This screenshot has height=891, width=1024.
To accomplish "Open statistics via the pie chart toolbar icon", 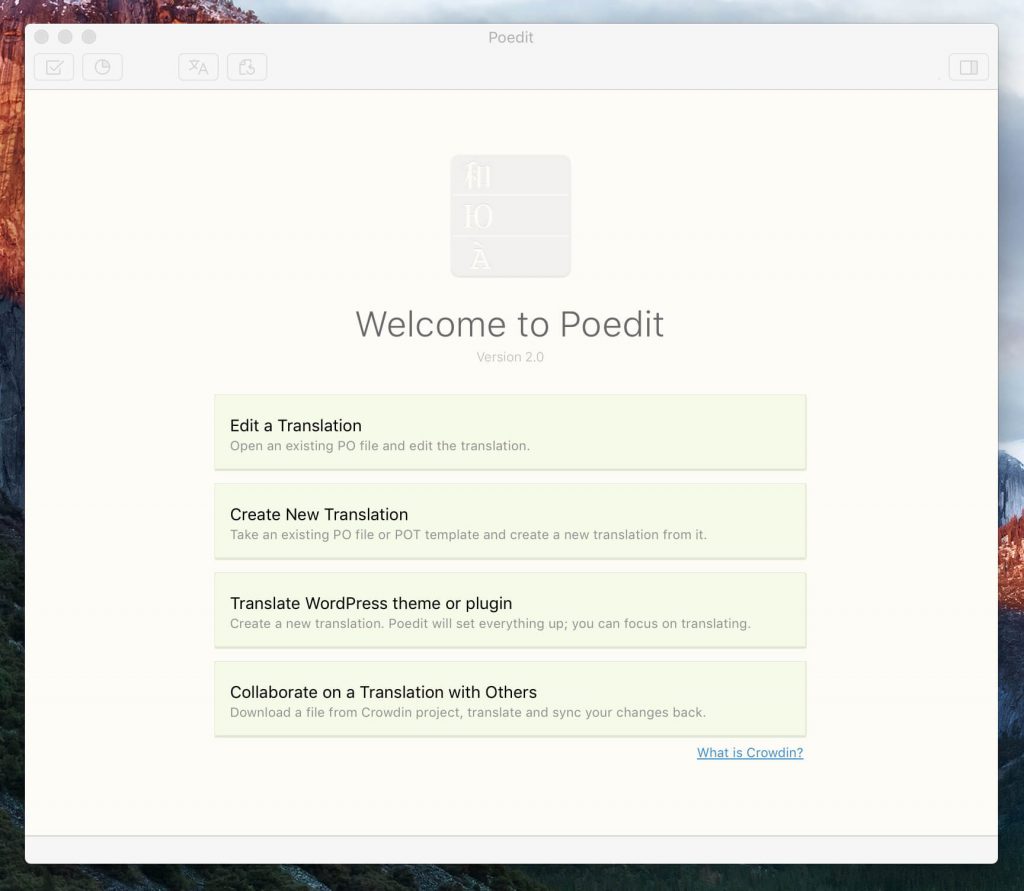I will pyautogui.click(x=102, y=67).
